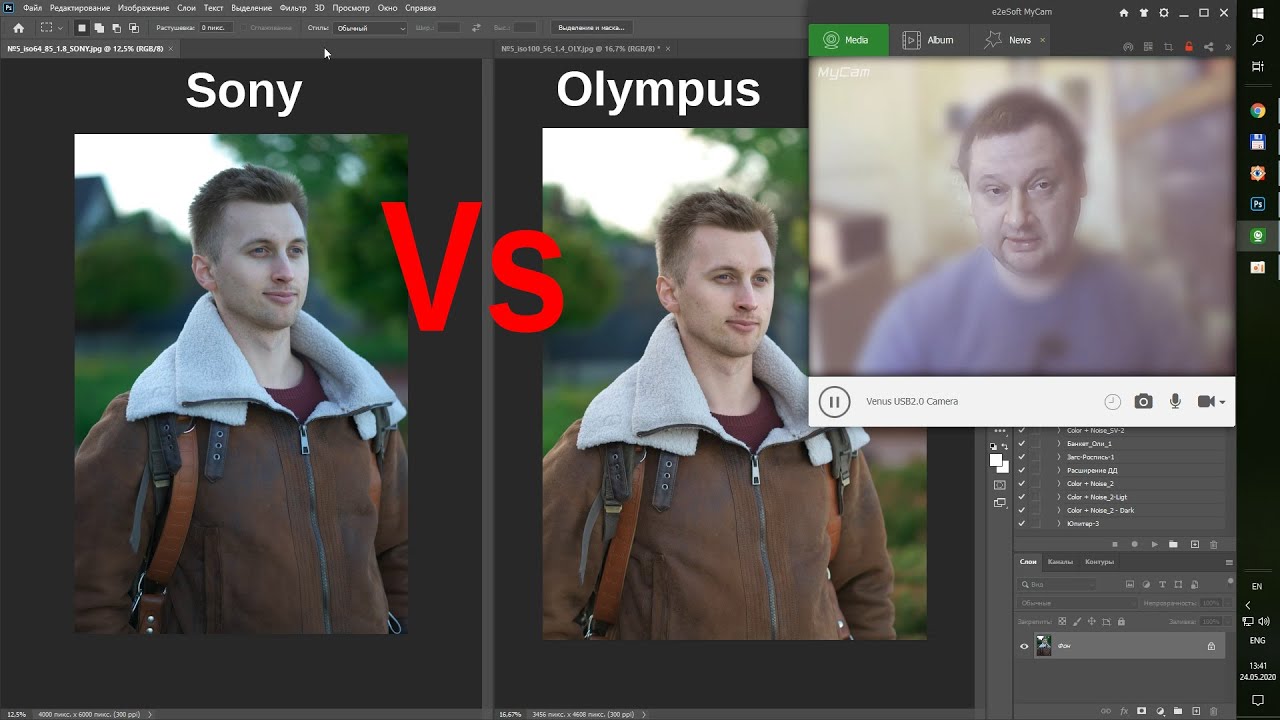Click the MyCam microphone icon

click(x=1175, y=401)
